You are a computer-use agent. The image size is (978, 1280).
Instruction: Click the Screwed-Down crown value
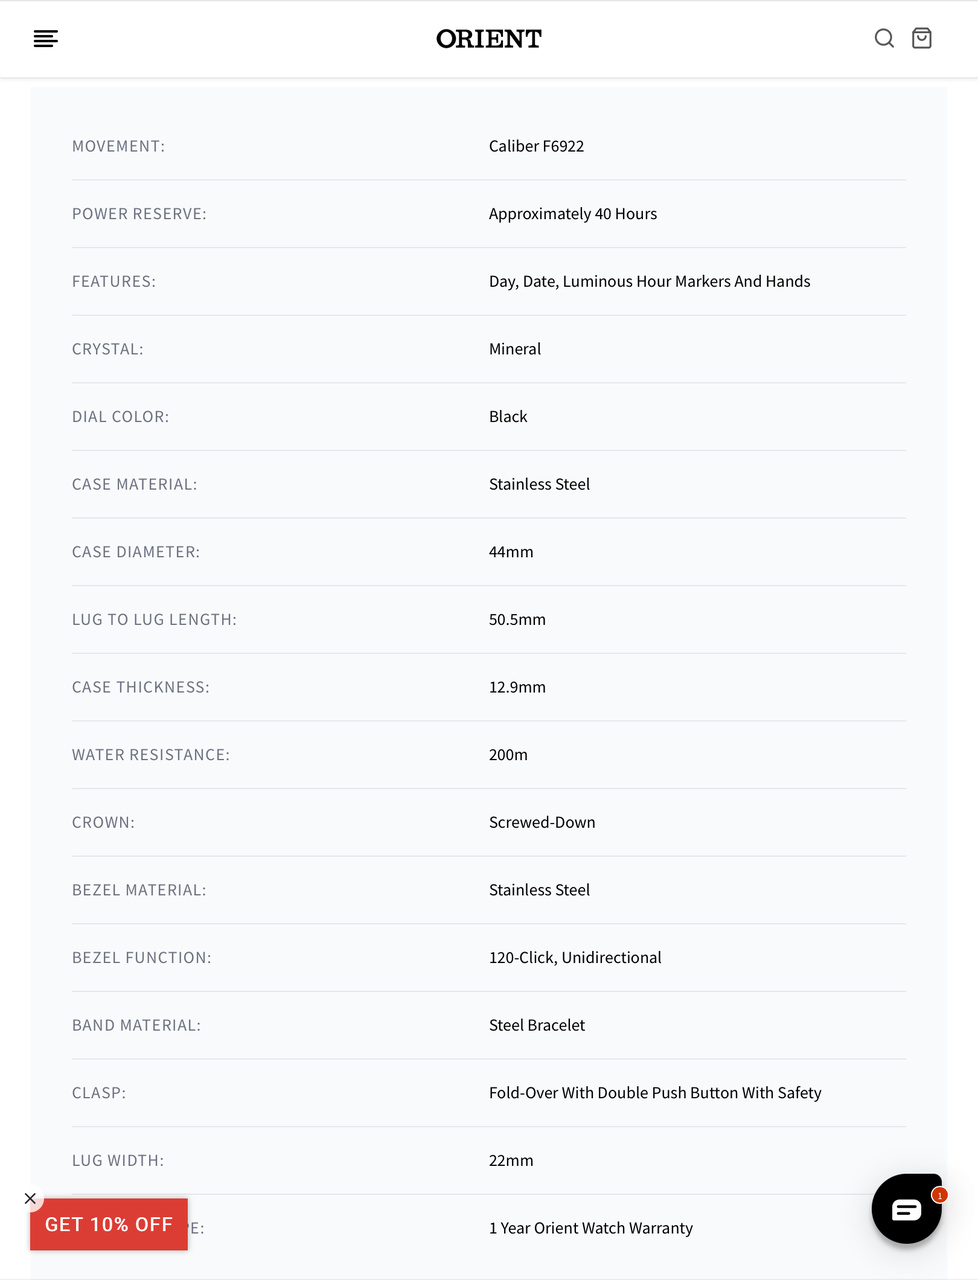point(542,823)
